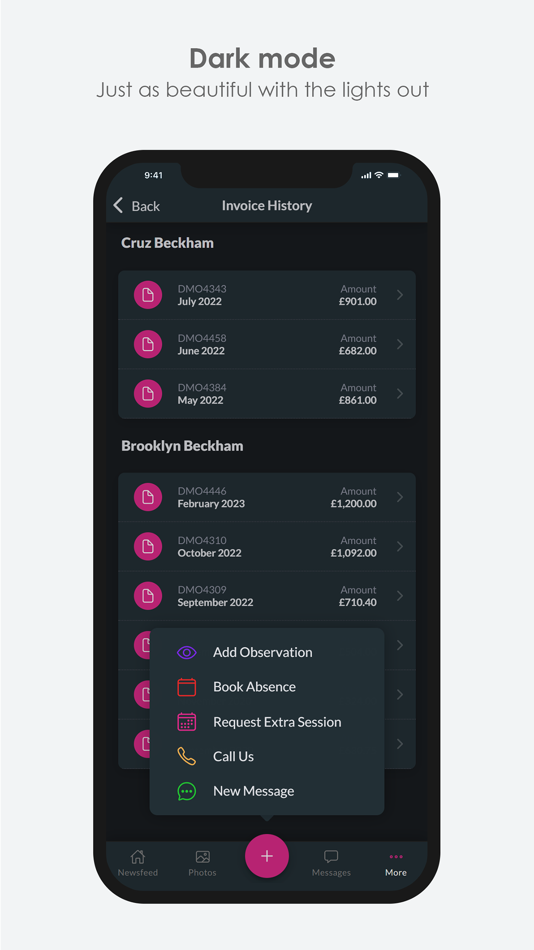Open the DMO4343 July 2022 chevron

pos(400,295)
